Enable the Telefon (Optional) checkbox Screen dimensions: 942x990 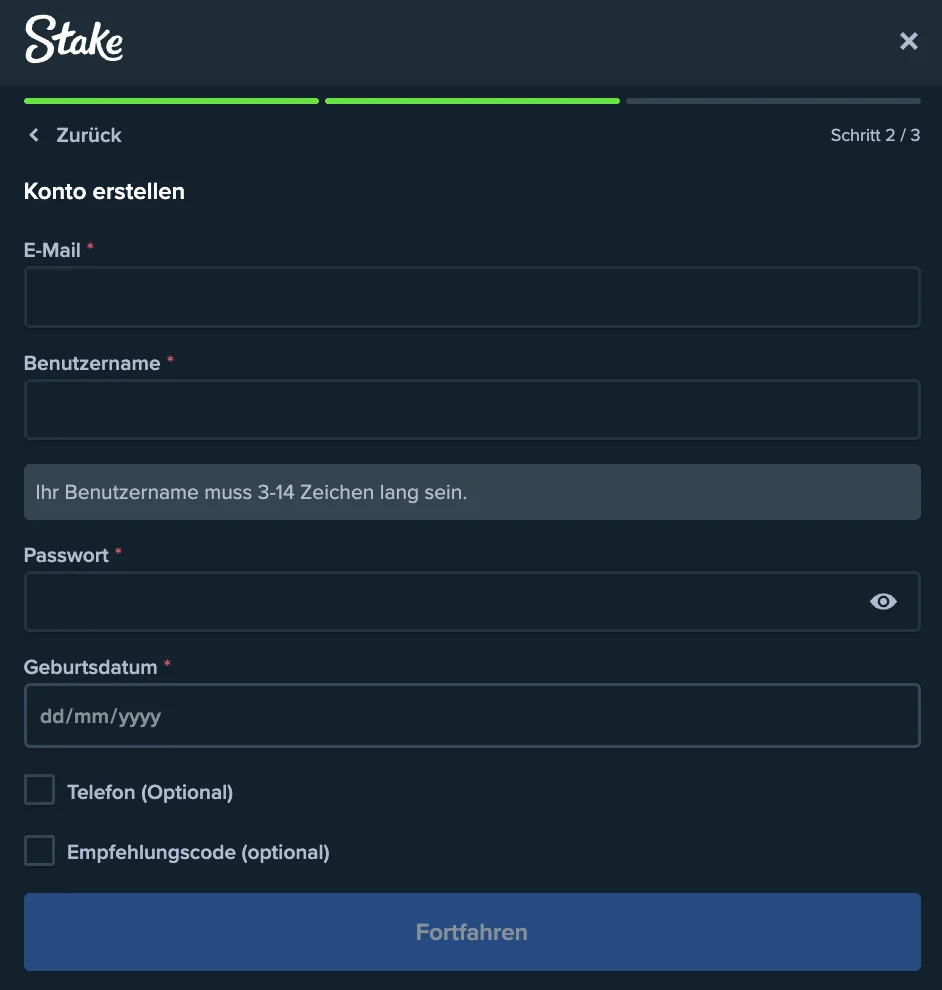point(39,789)
